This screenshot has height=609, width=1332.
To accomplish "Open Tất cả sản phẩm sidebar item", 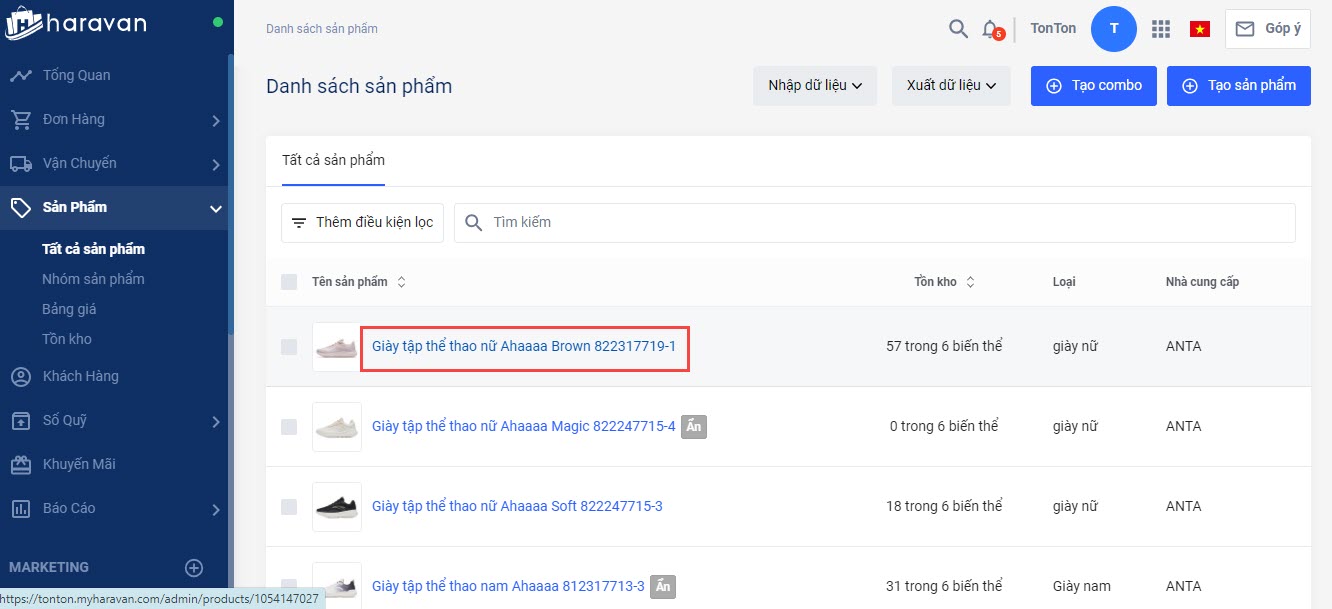I will [93, 249].
